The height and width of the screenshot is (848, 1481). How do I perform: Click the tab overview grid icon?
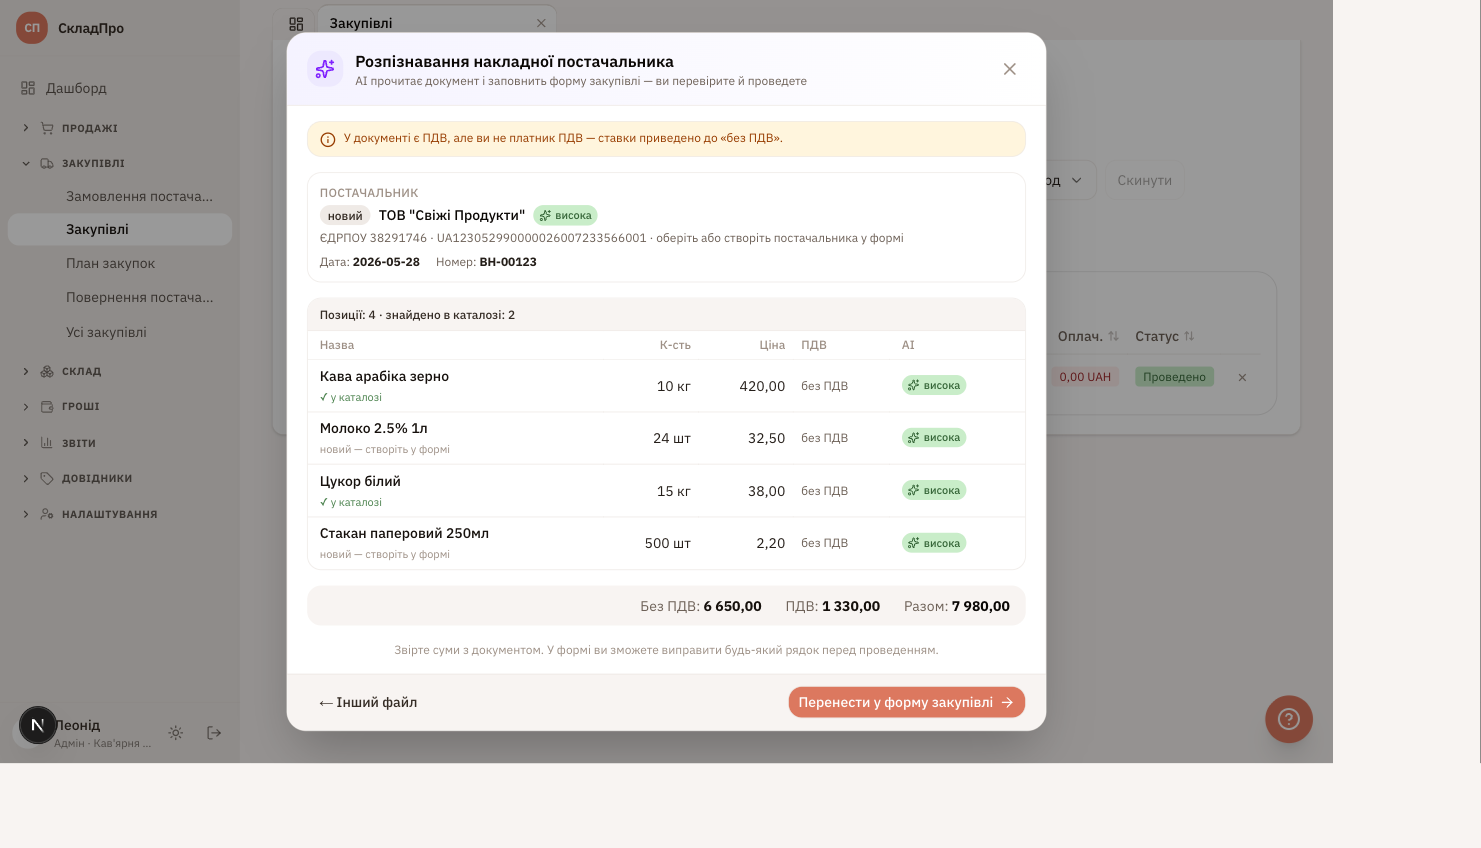point(296,23)
